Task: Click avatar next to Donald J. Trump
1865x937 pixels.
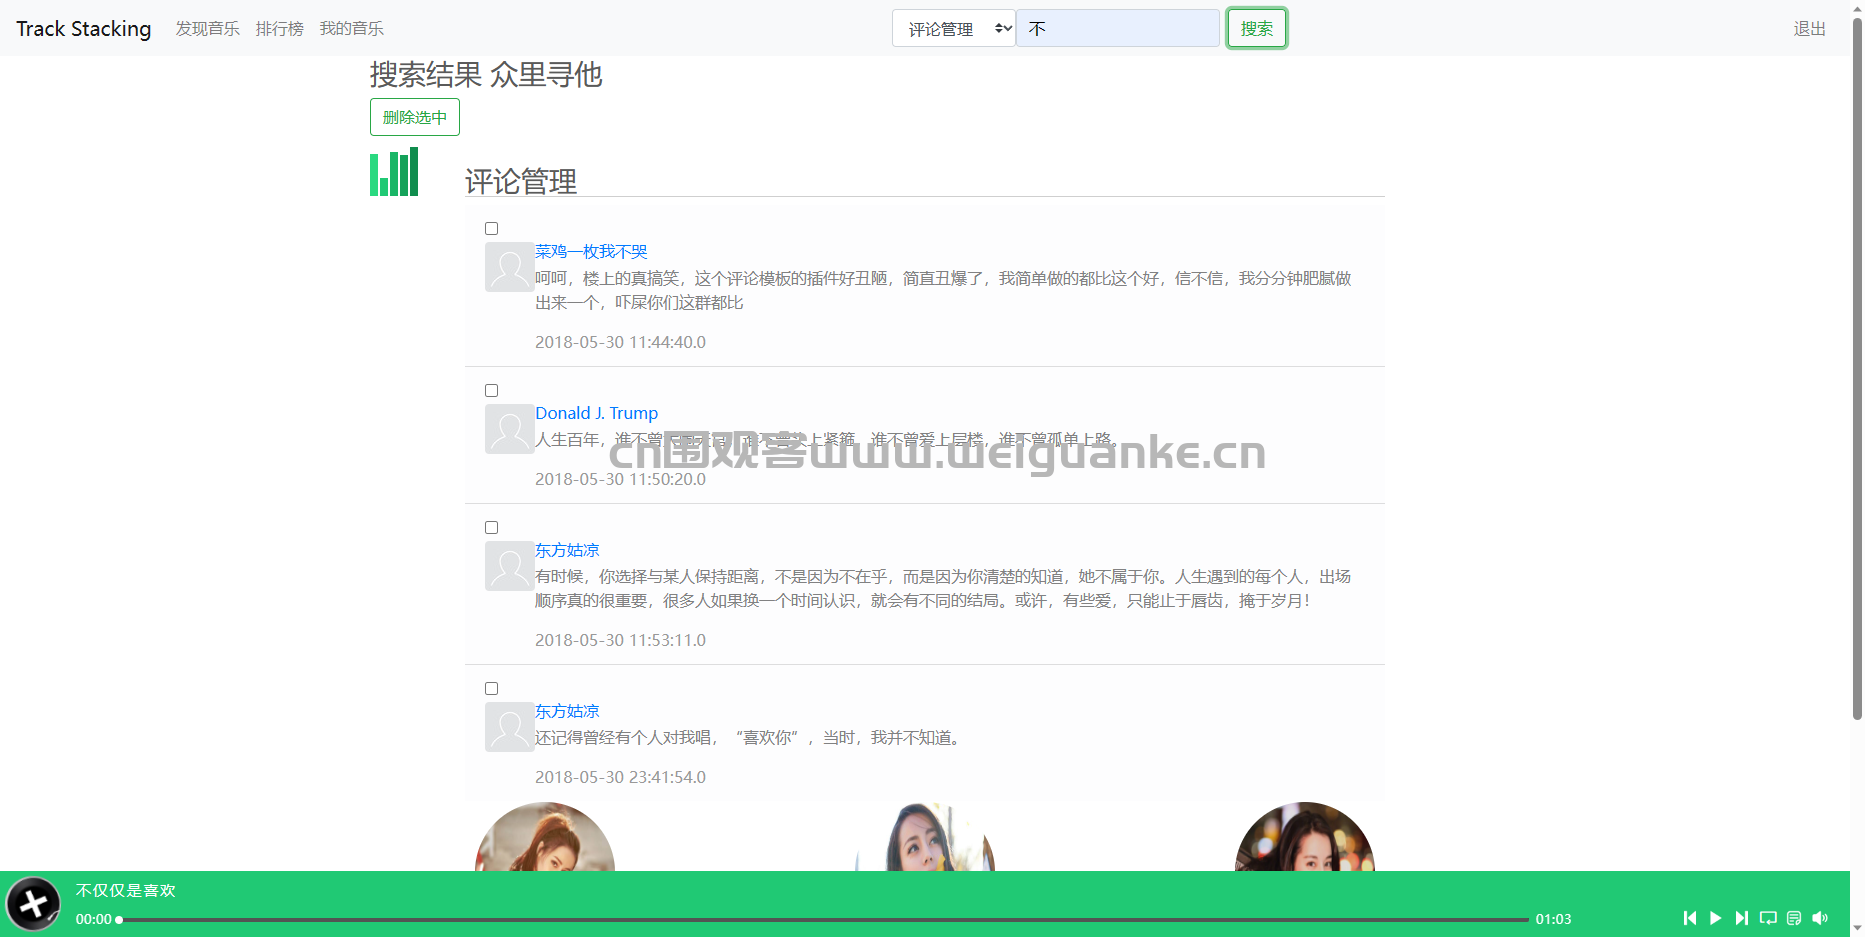Action: coord(509,429)
